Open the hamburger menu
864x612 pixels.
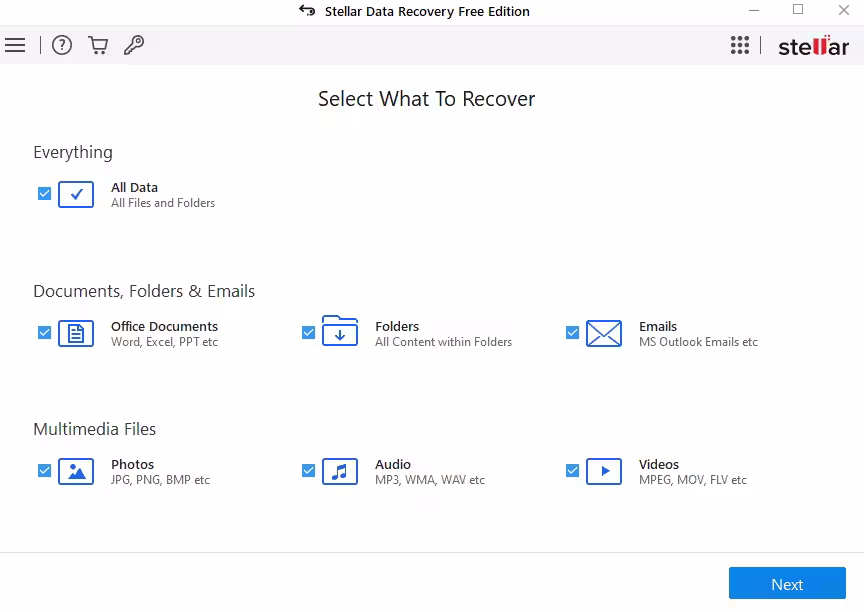pos(15,45)
